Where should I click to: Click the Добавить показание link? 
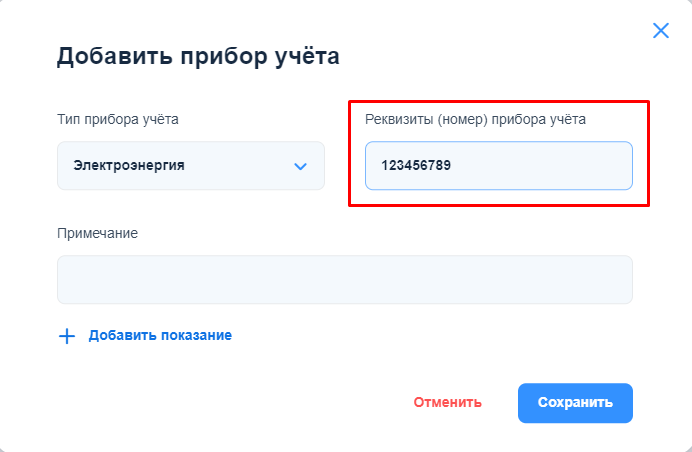(160, 336)
